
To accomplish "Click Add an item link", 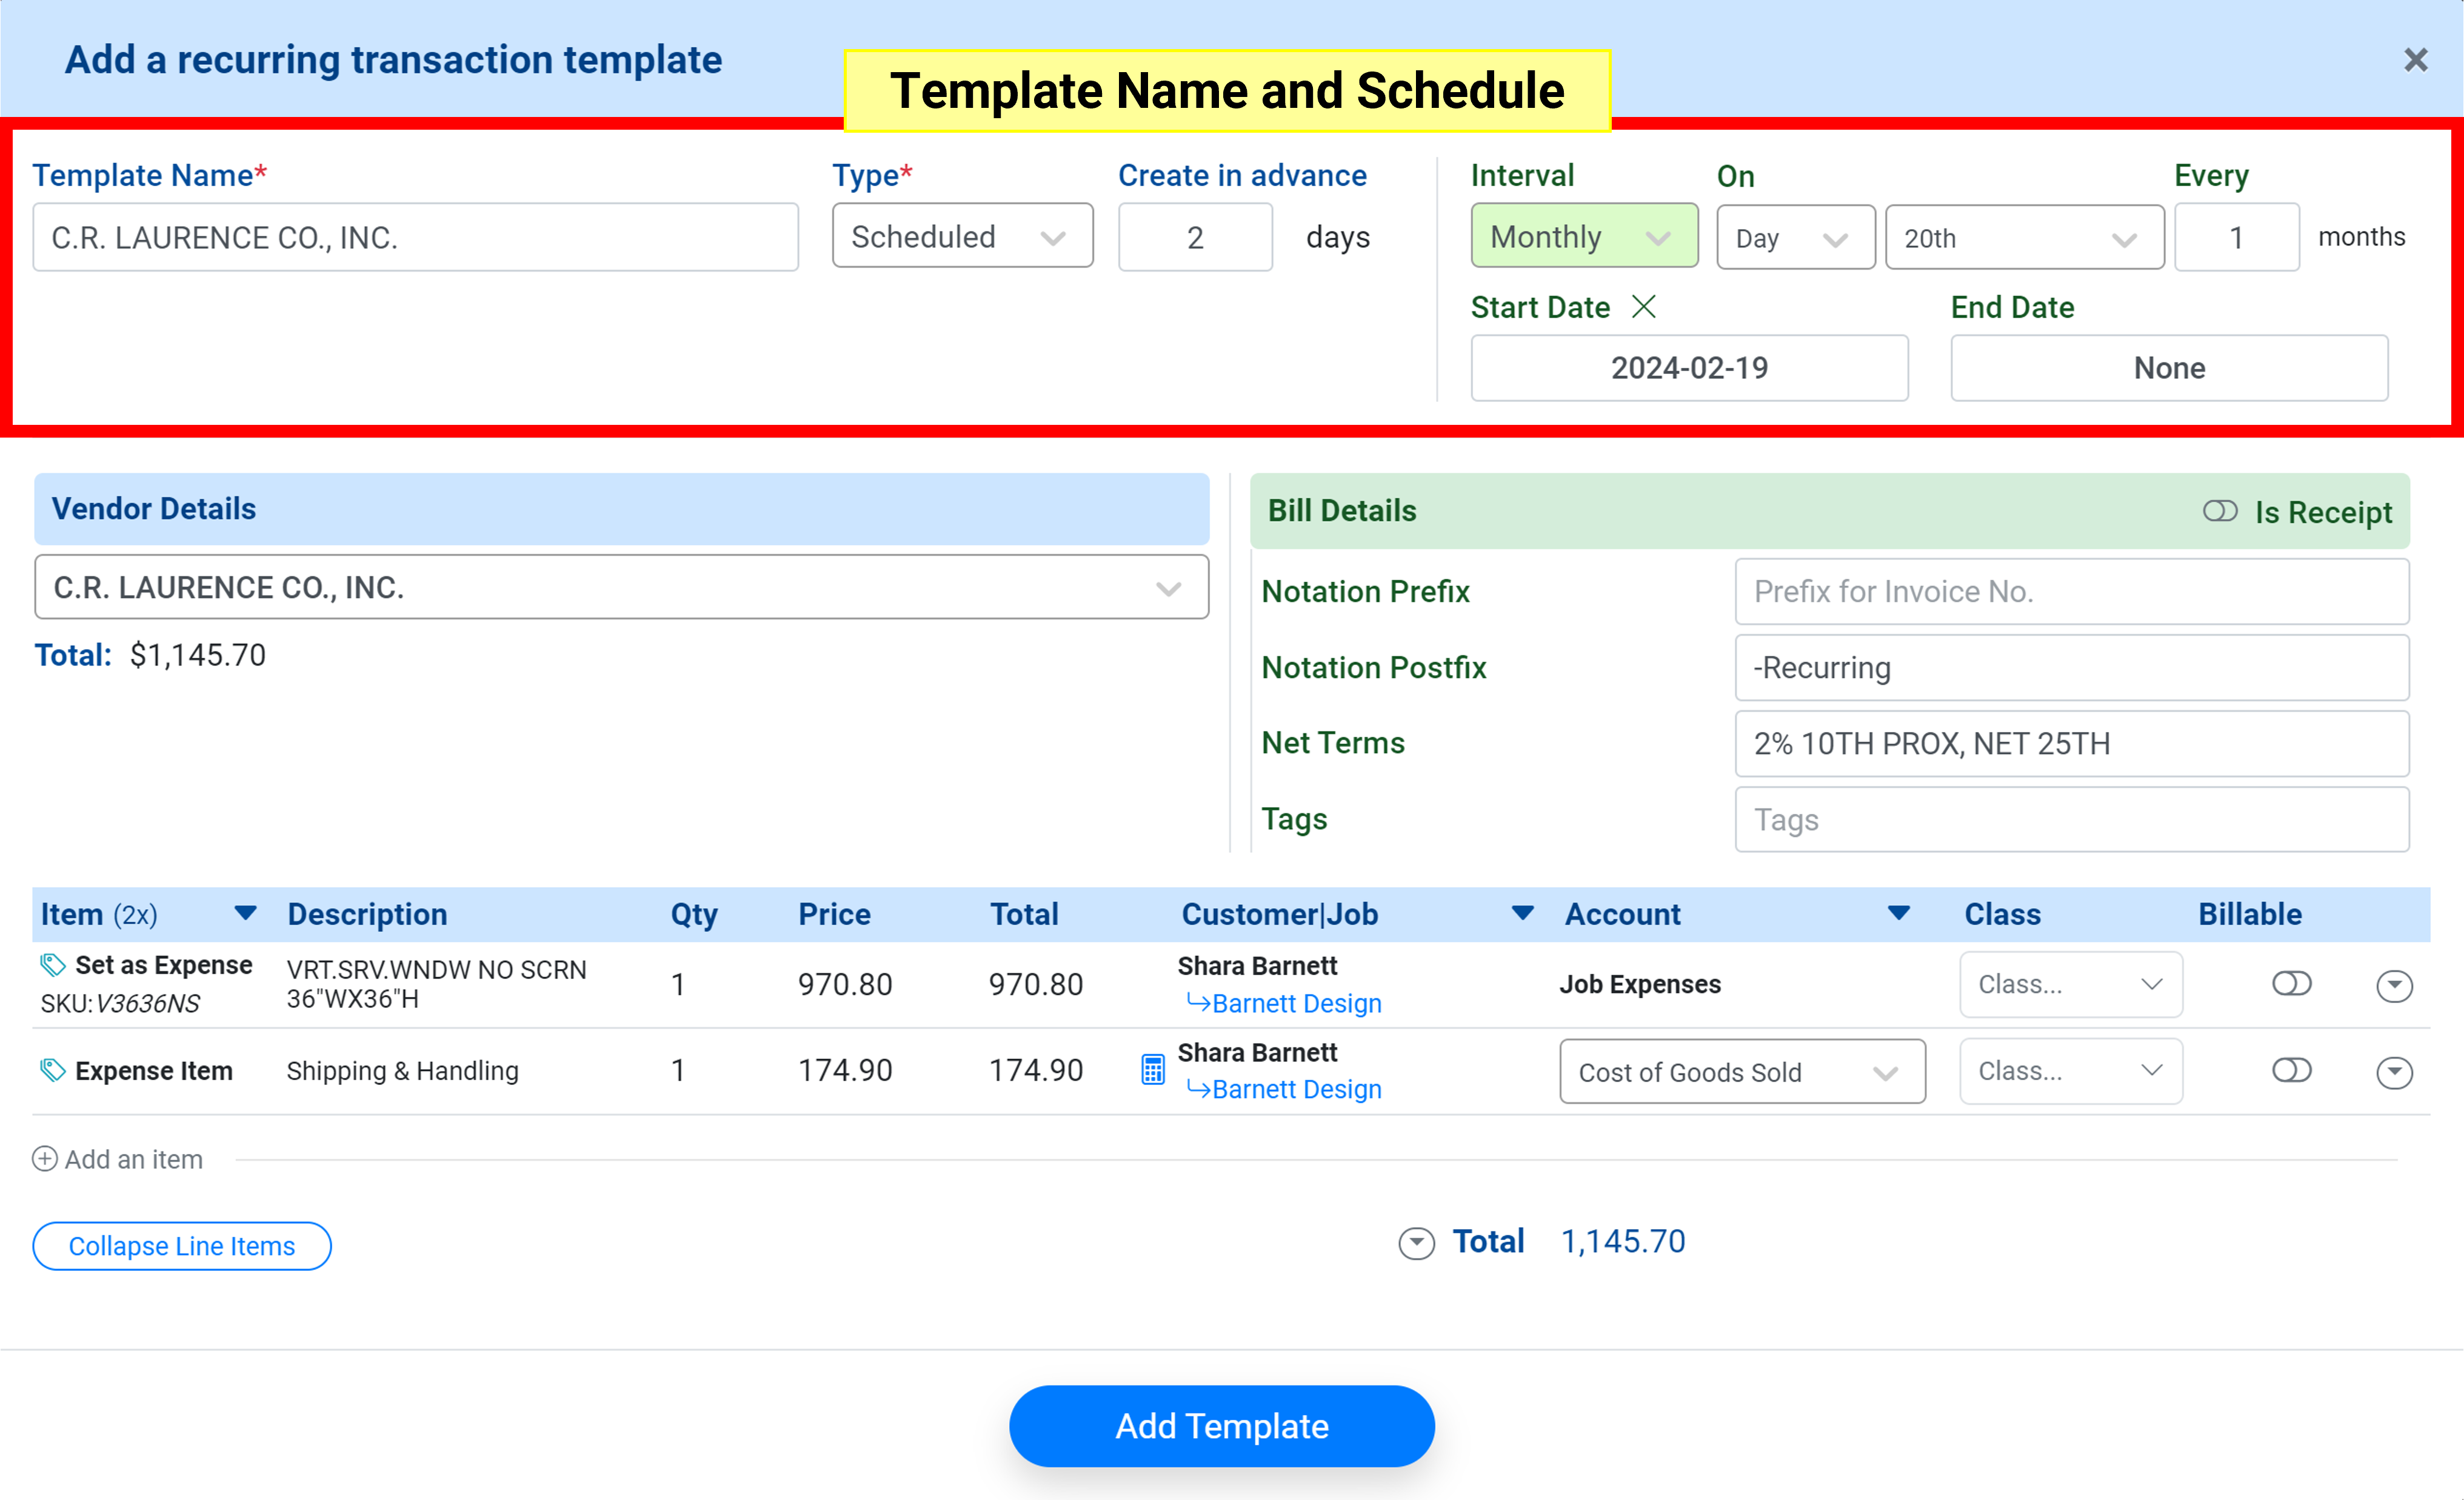I will 134,1159.
